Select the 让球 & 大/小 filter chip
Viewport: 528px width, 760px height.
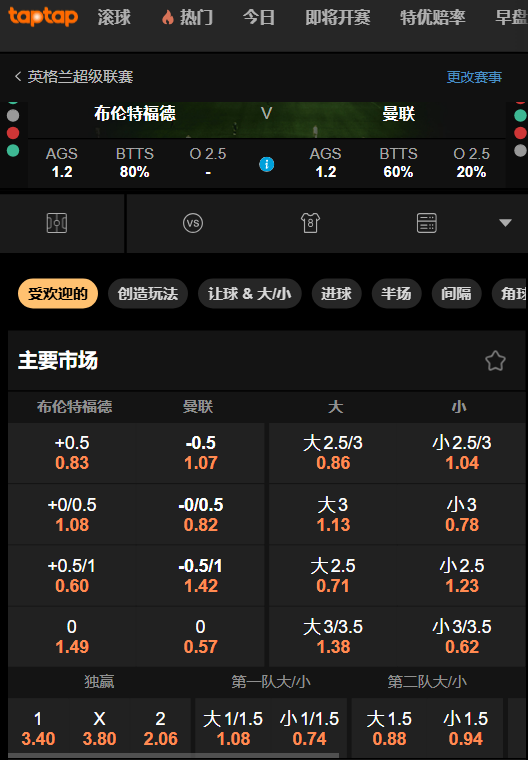pyautogui.click(x=249, y=293)
